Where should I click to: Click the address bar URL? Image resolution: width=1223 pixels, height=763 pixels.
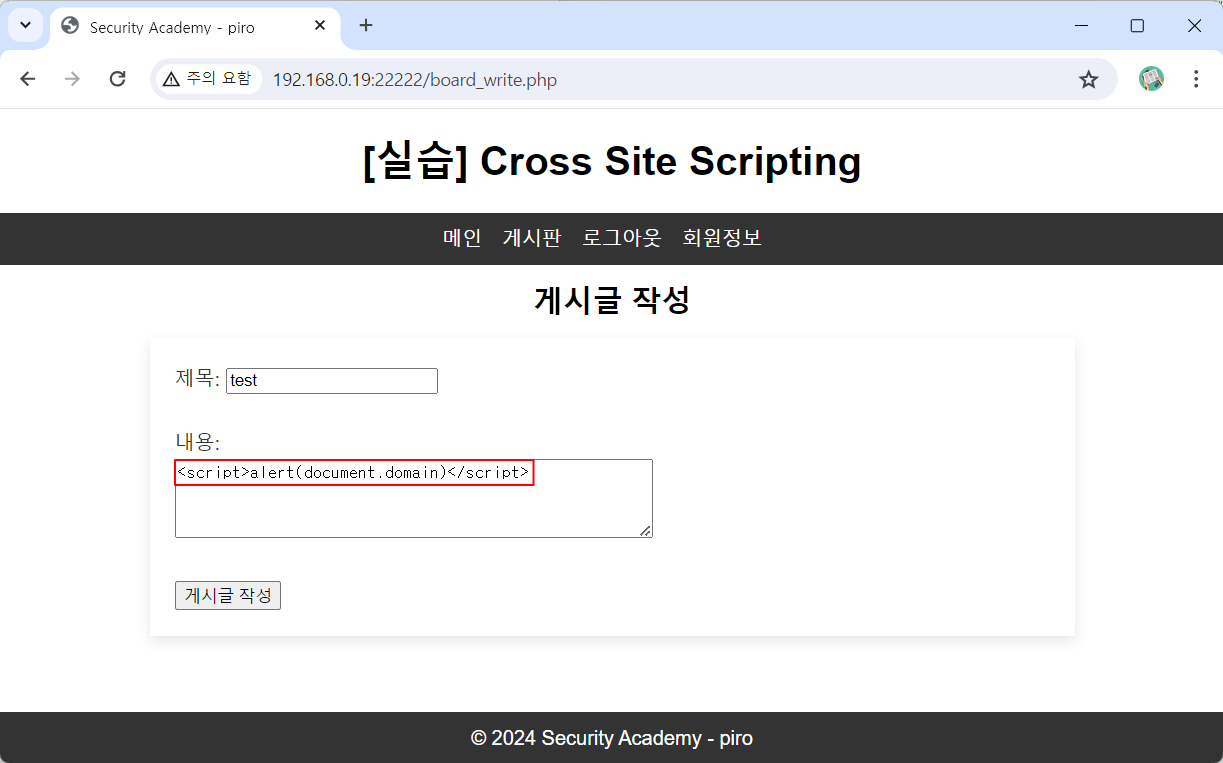(414, 80)
